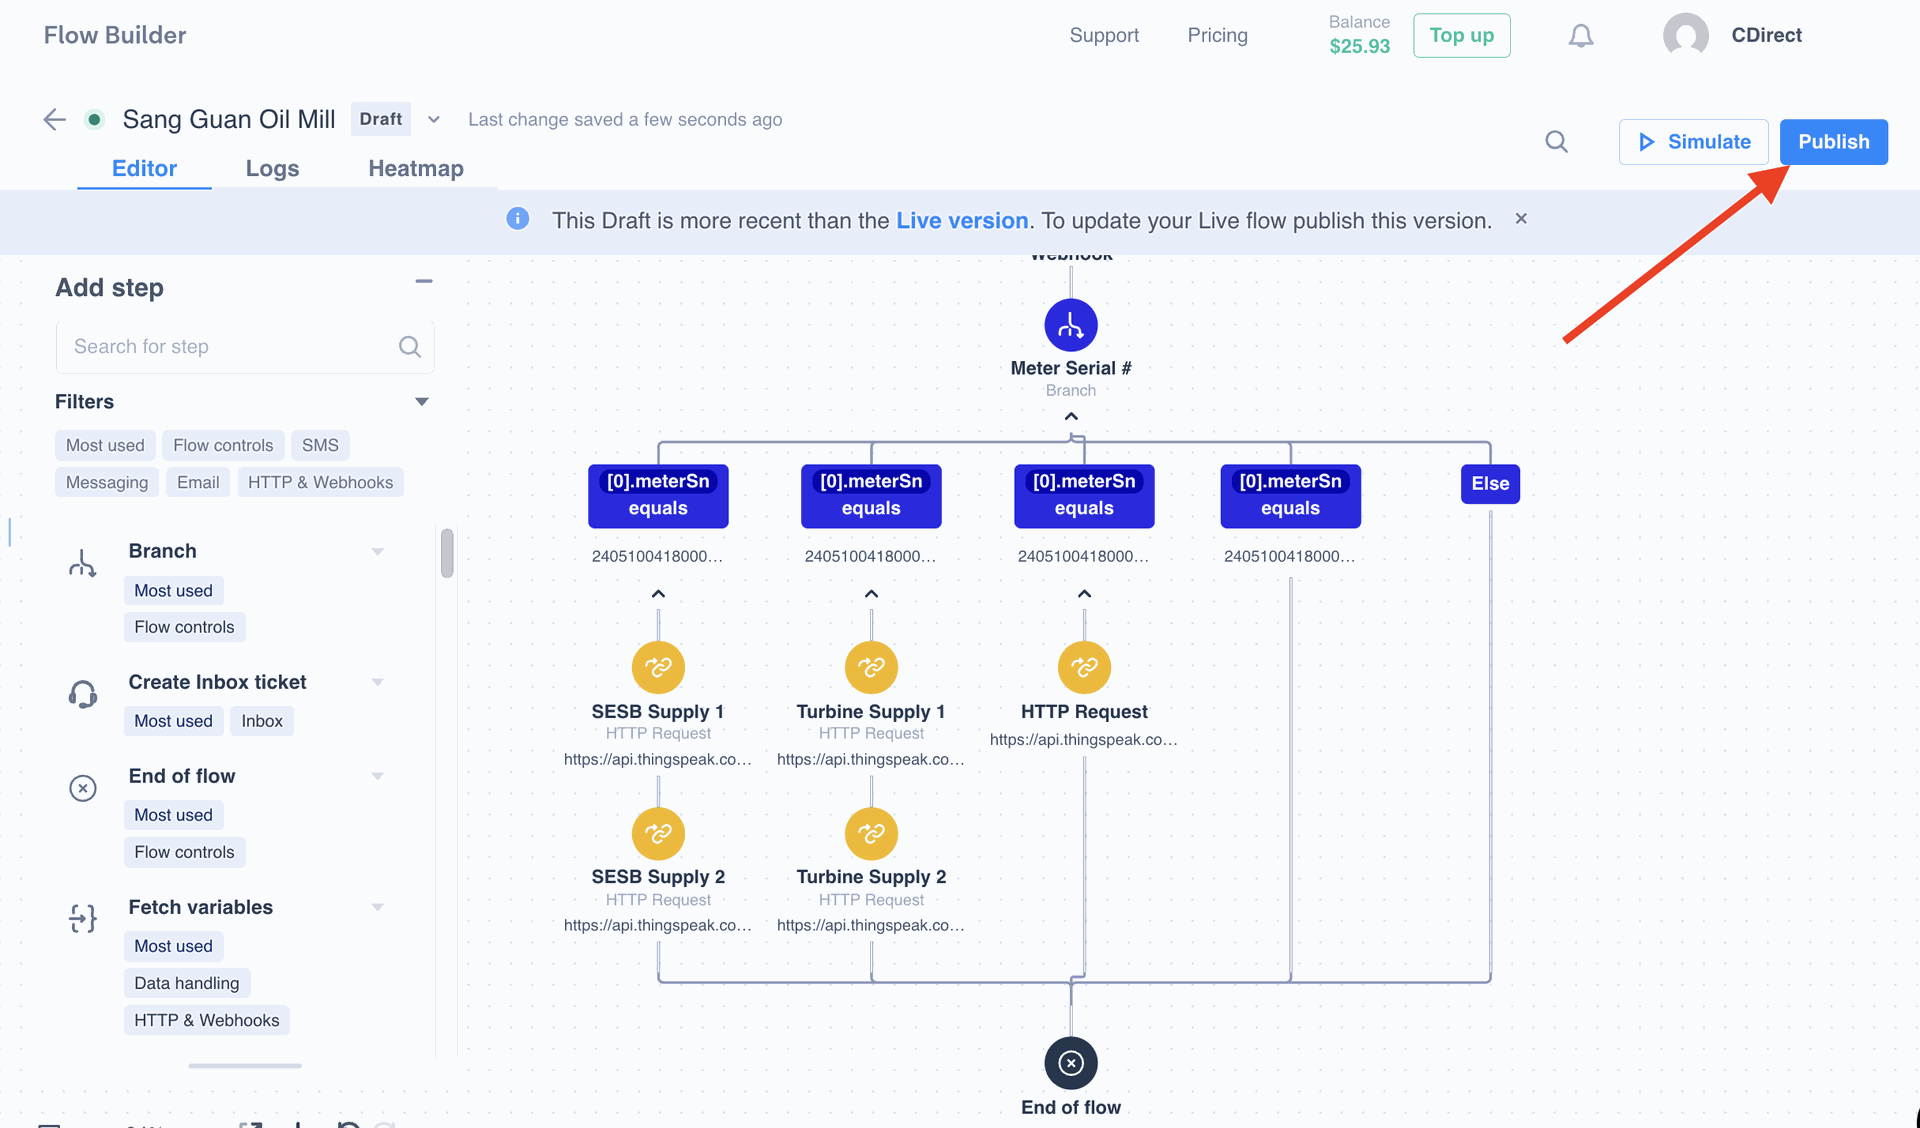1920x1128 pixels.
Task: Toggle the Flow controls filter chip
Action: click(222, 445)
